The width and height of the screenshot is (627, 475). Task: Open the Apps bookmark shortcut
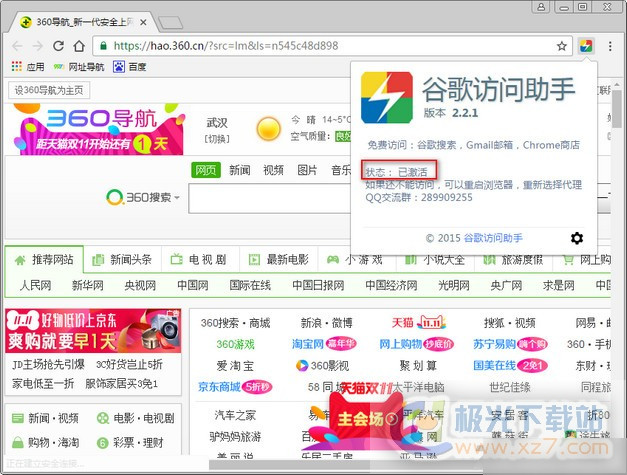point(27,67)
